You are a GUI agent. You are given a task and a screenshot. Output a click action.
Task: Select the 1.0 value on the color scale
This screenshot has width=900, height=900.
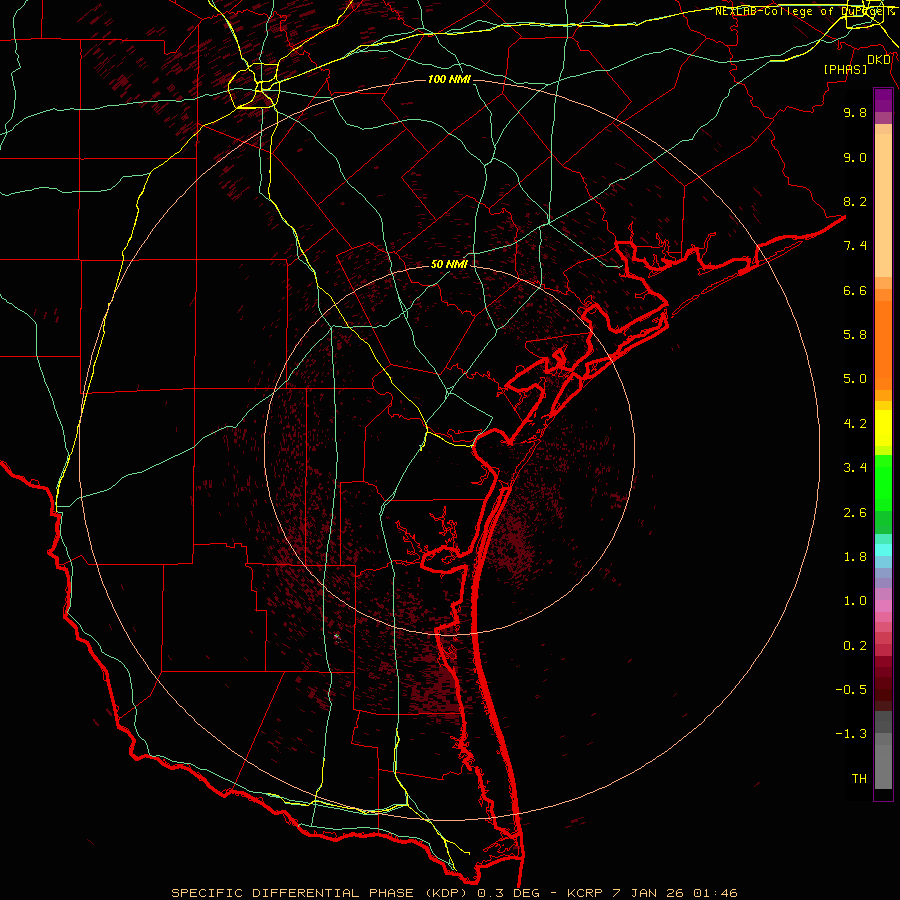(x=855, y=600)
